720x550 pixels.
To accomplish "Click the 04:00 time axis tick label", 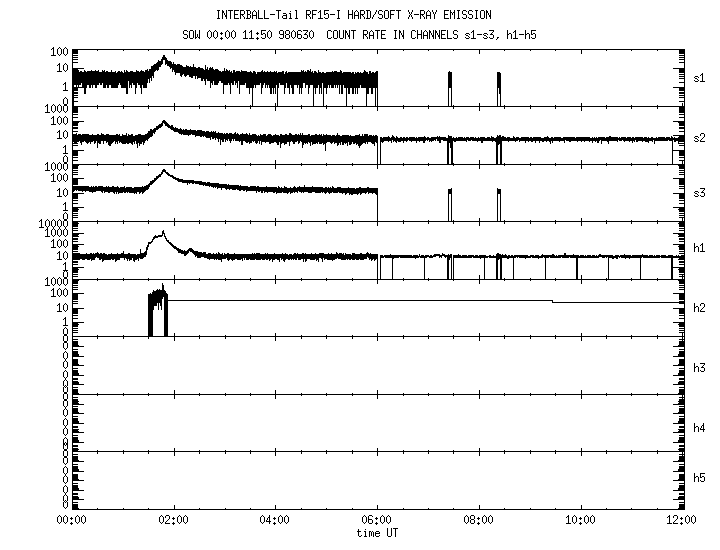I will pos(275,521).
